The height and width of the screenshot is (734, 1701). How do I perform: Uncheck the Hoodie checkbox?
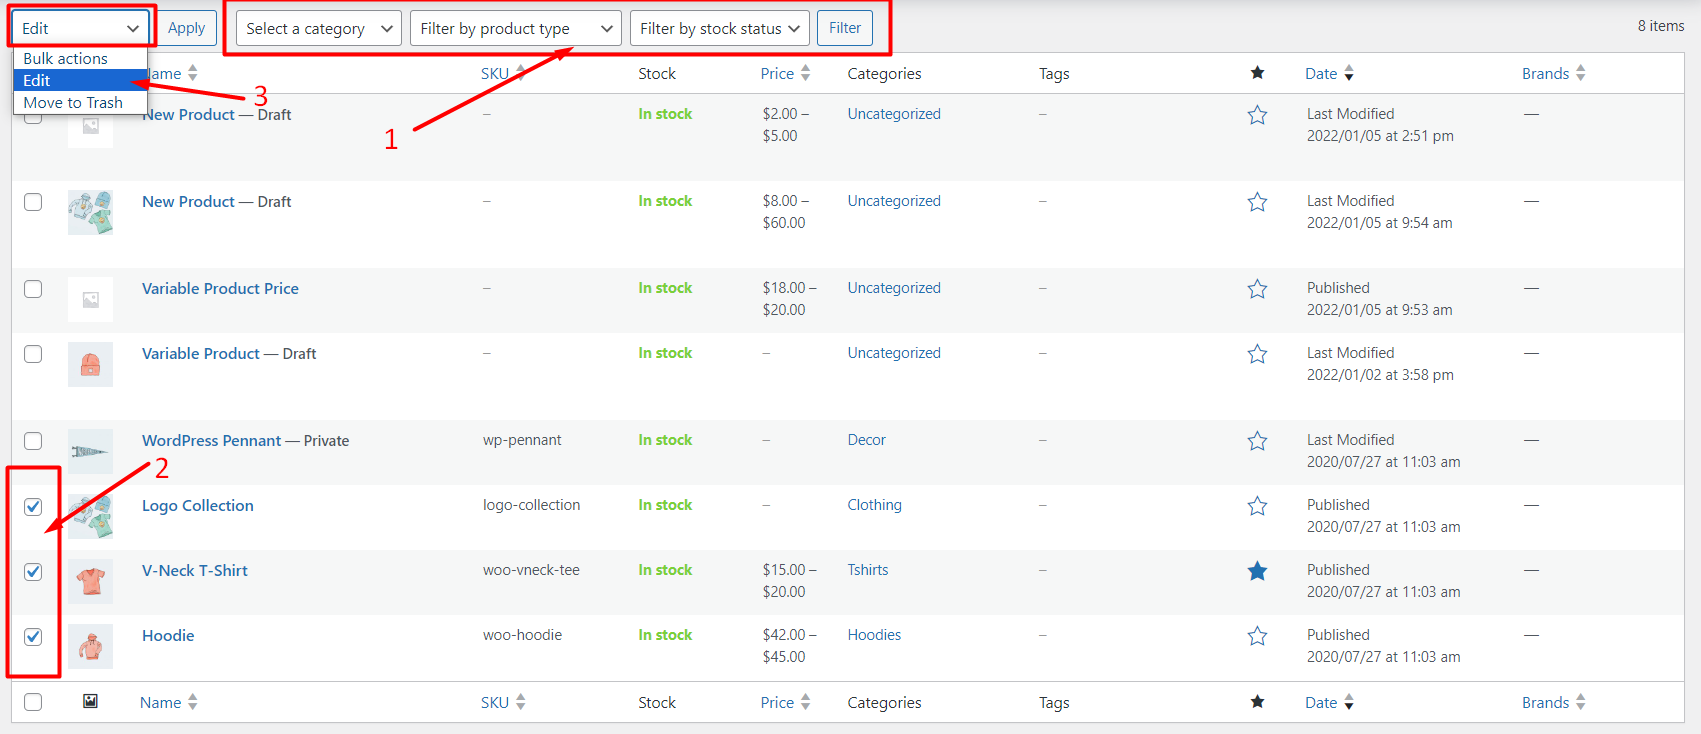(33, 636)
